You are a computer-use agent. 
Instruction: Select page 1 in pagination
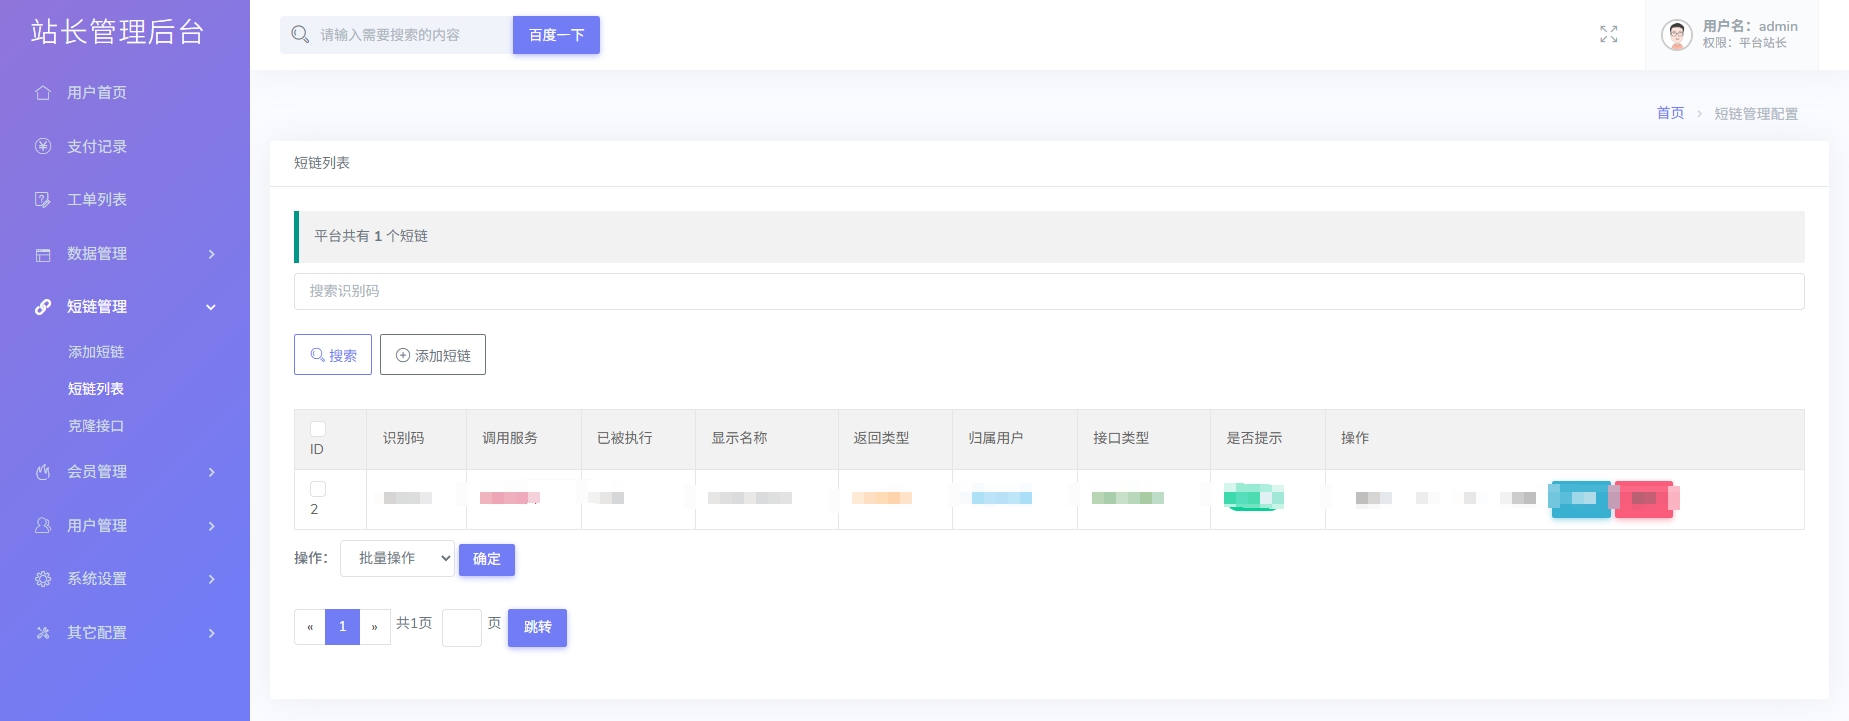[342, 627]
